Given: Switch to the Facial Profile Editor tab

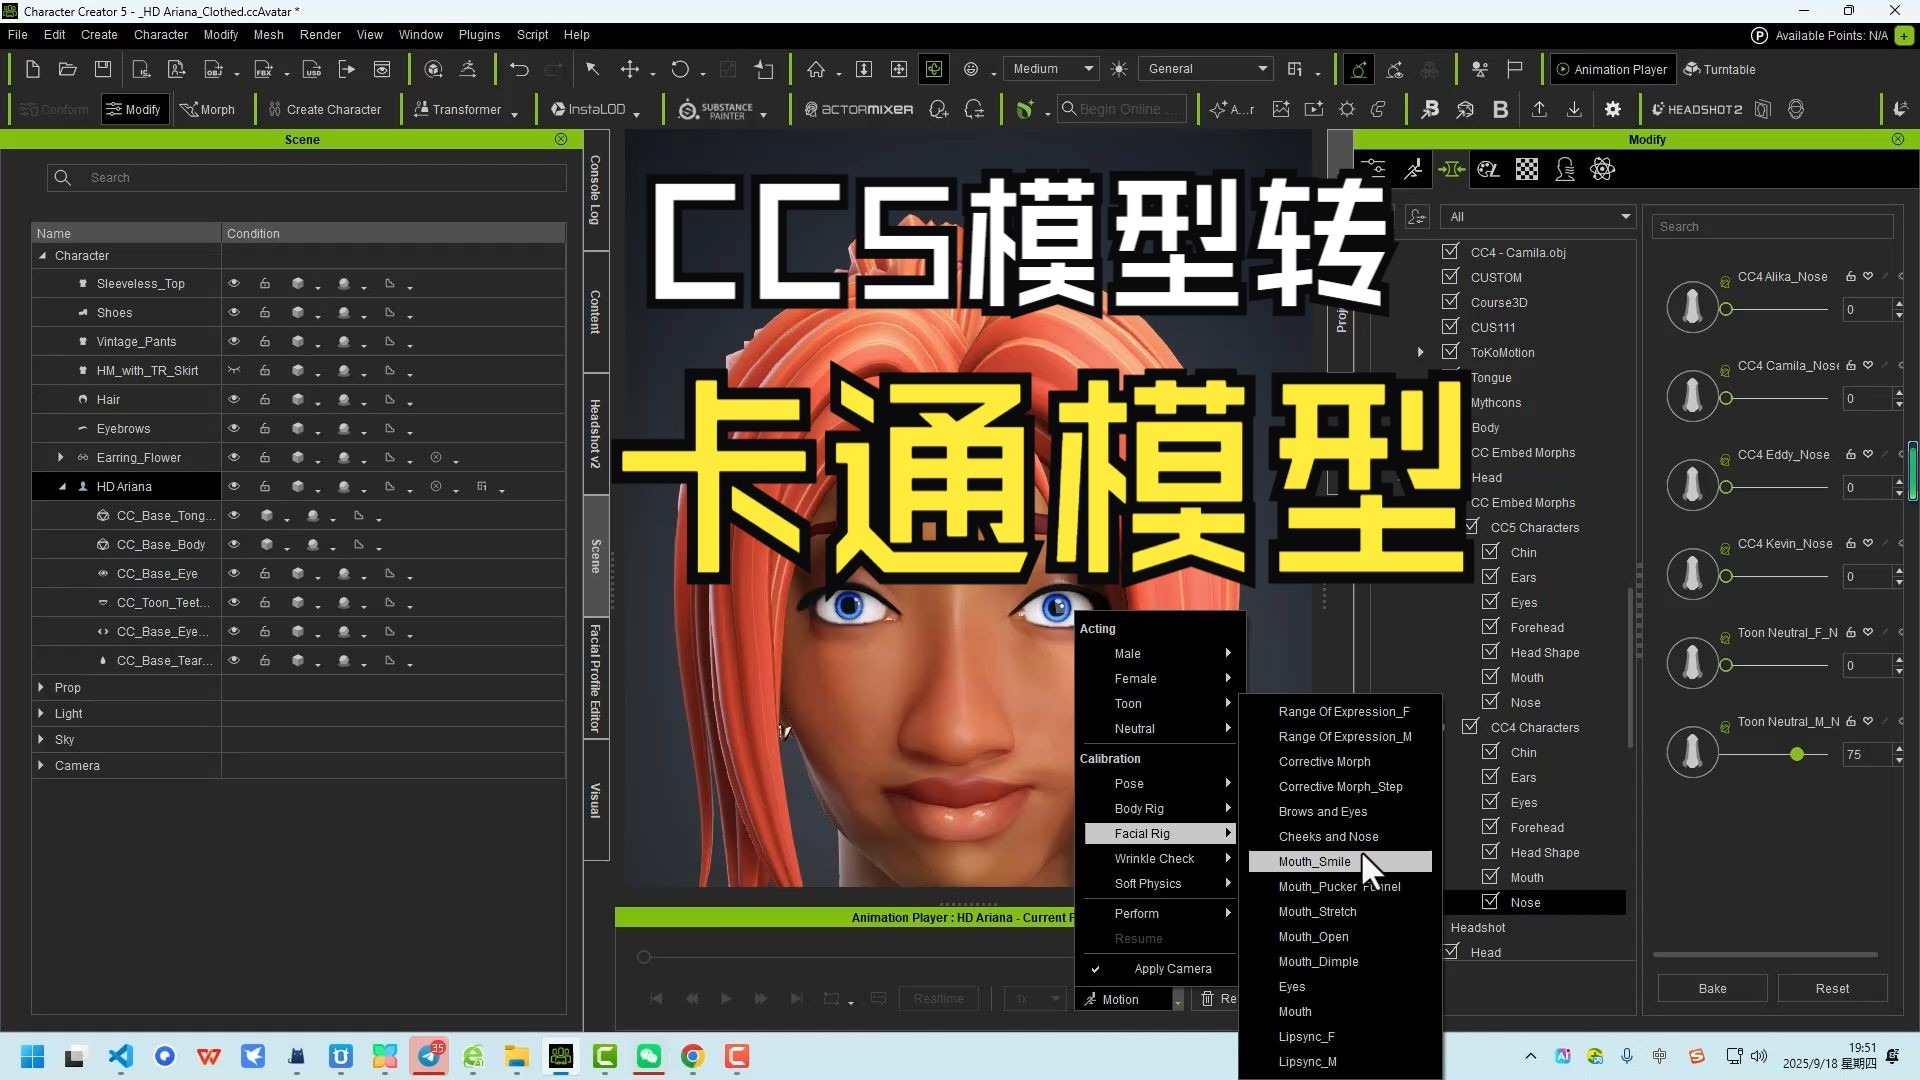Looking at the screenshot, I should point(596,678).
